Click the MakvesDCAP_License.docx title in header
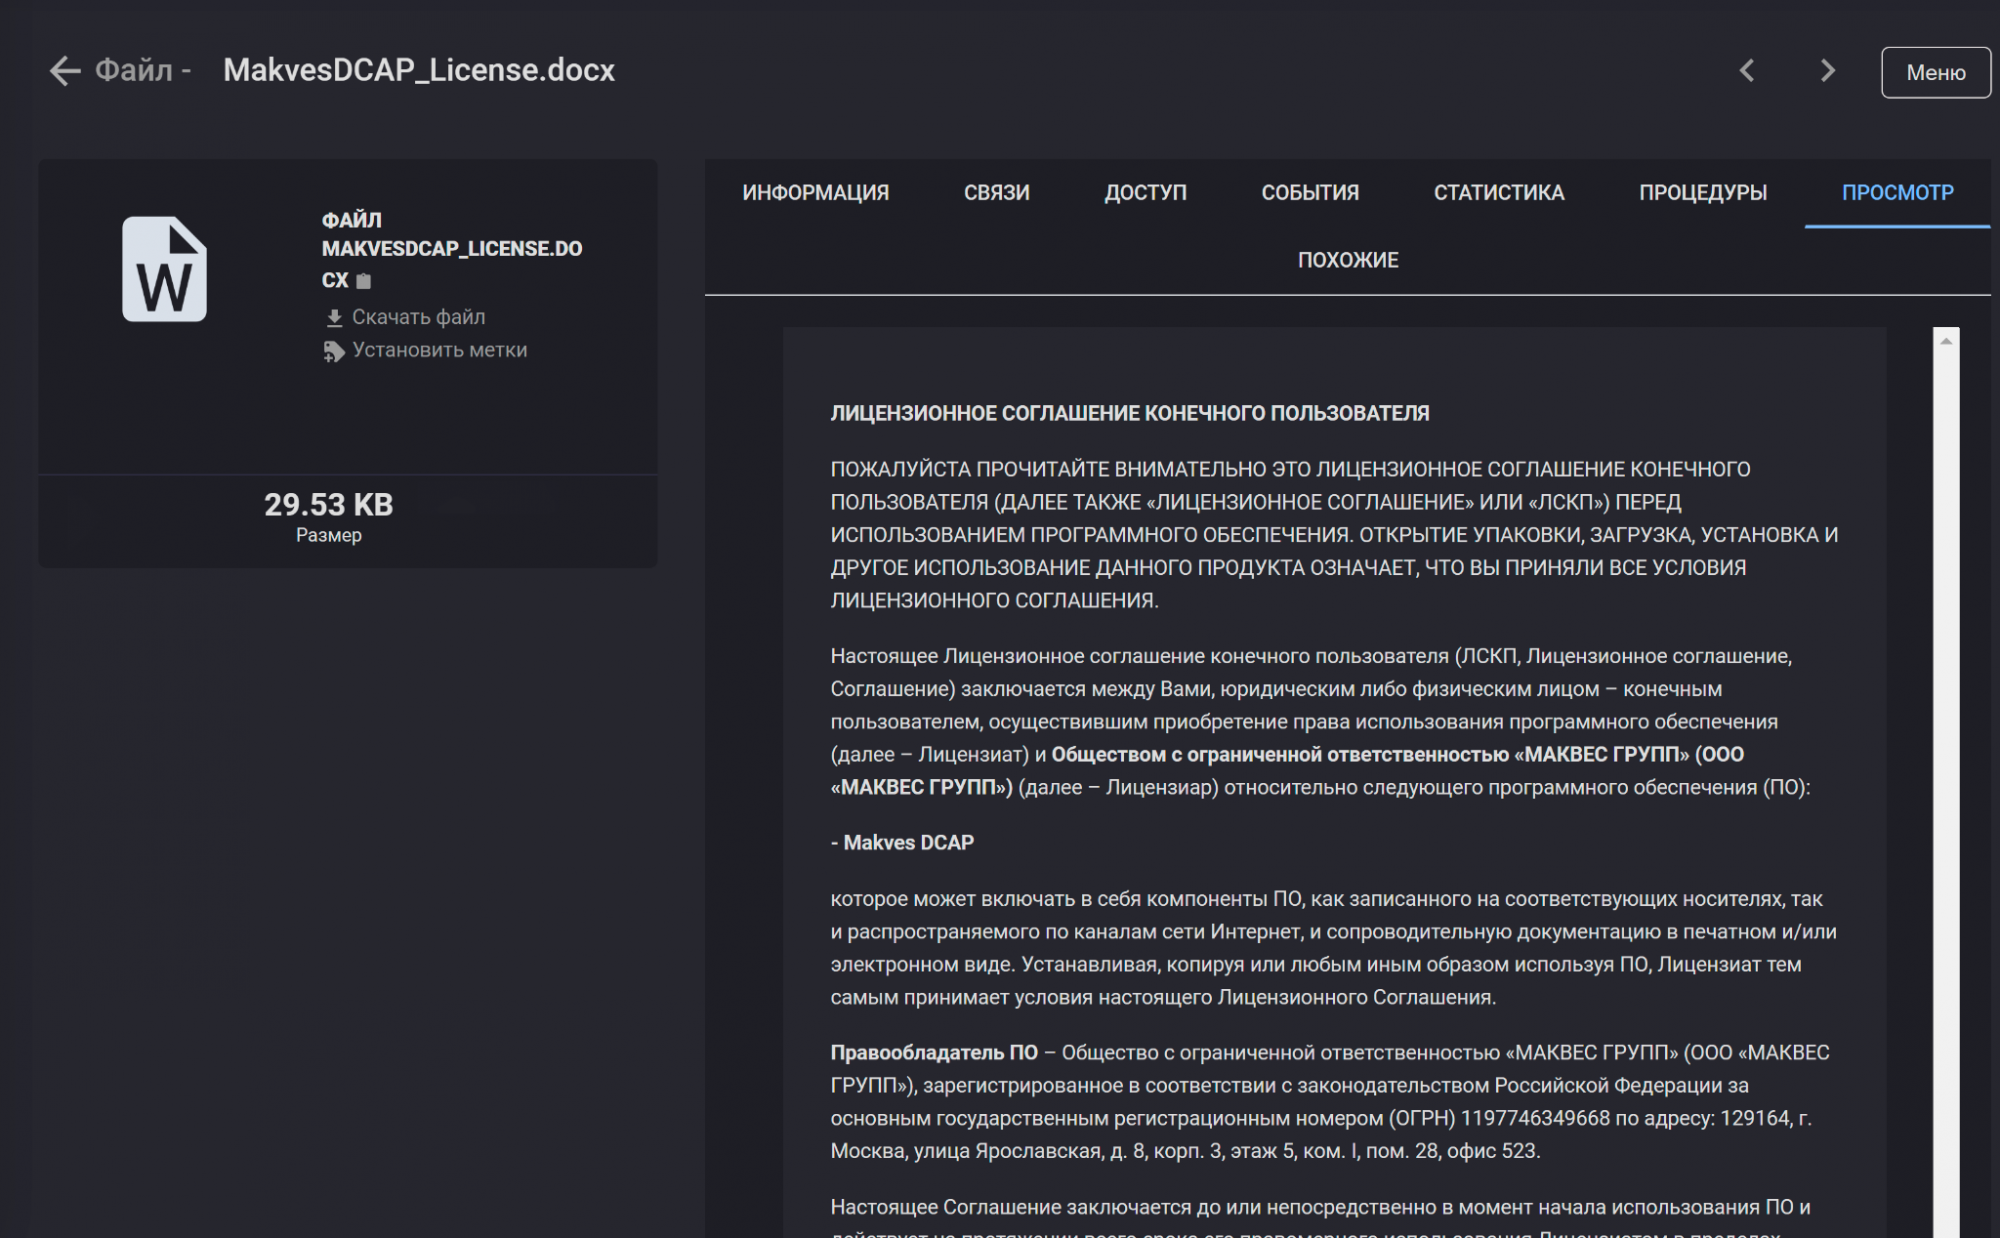 tap(418, 70)
